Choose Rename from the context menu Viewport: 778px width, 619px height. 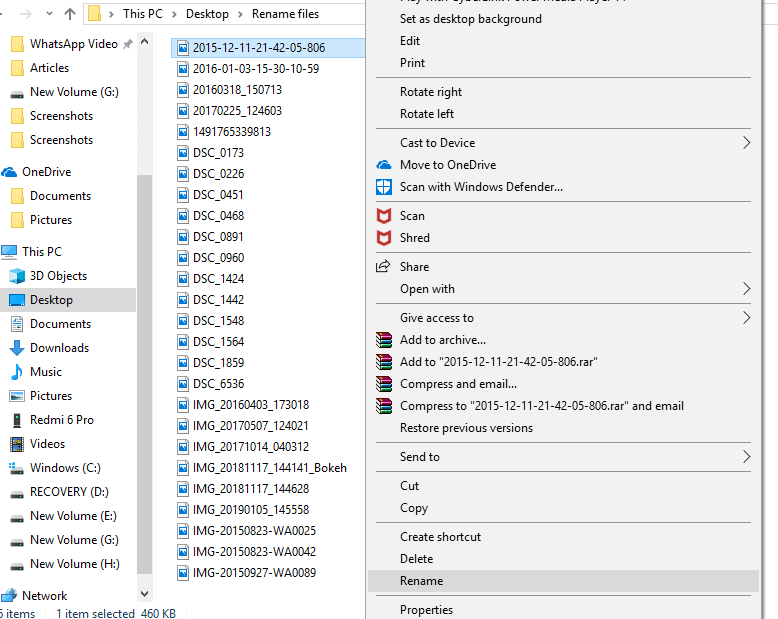click(421, 581)
